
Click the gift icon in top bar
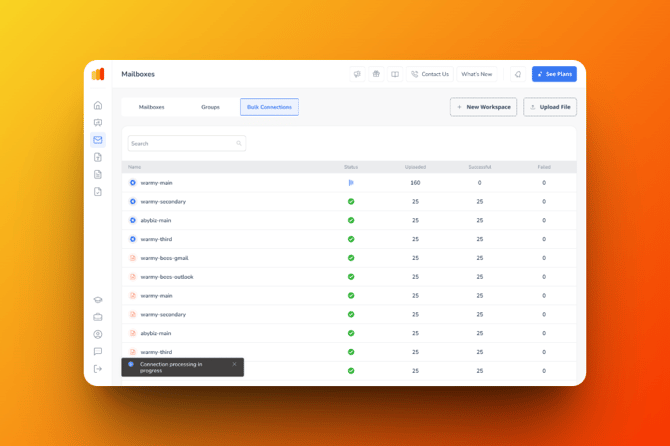pos(376,74)
